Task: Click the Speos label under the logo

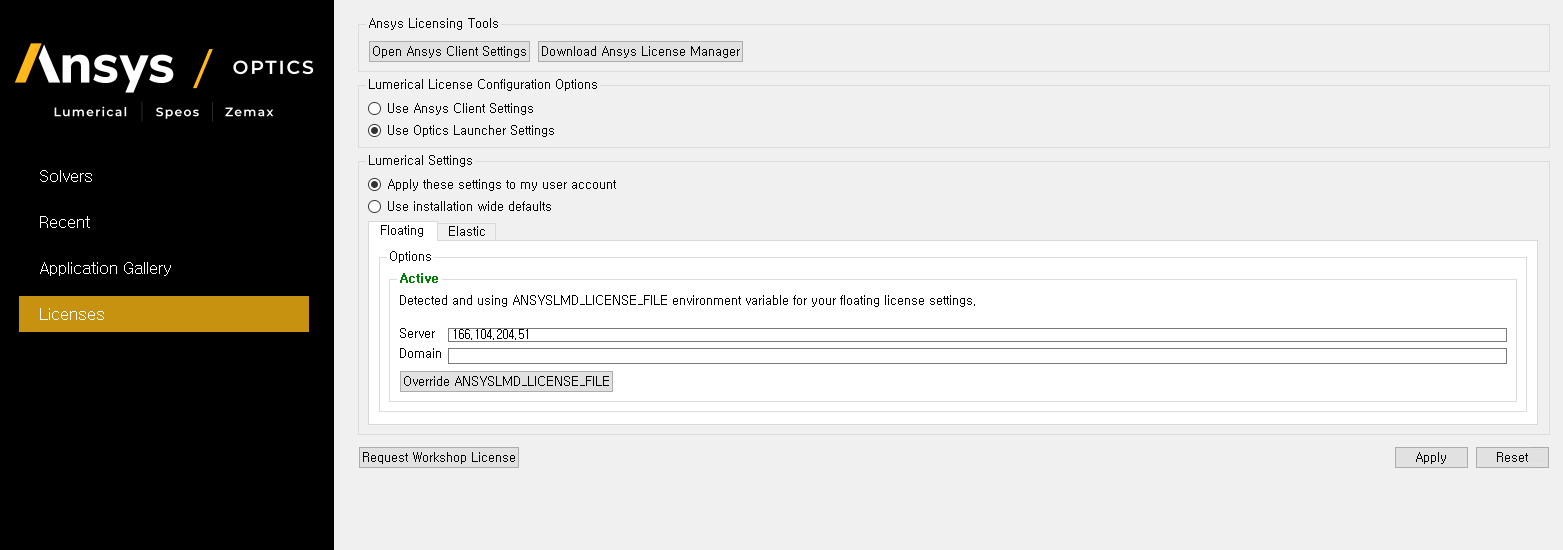Action: point(178,112)
